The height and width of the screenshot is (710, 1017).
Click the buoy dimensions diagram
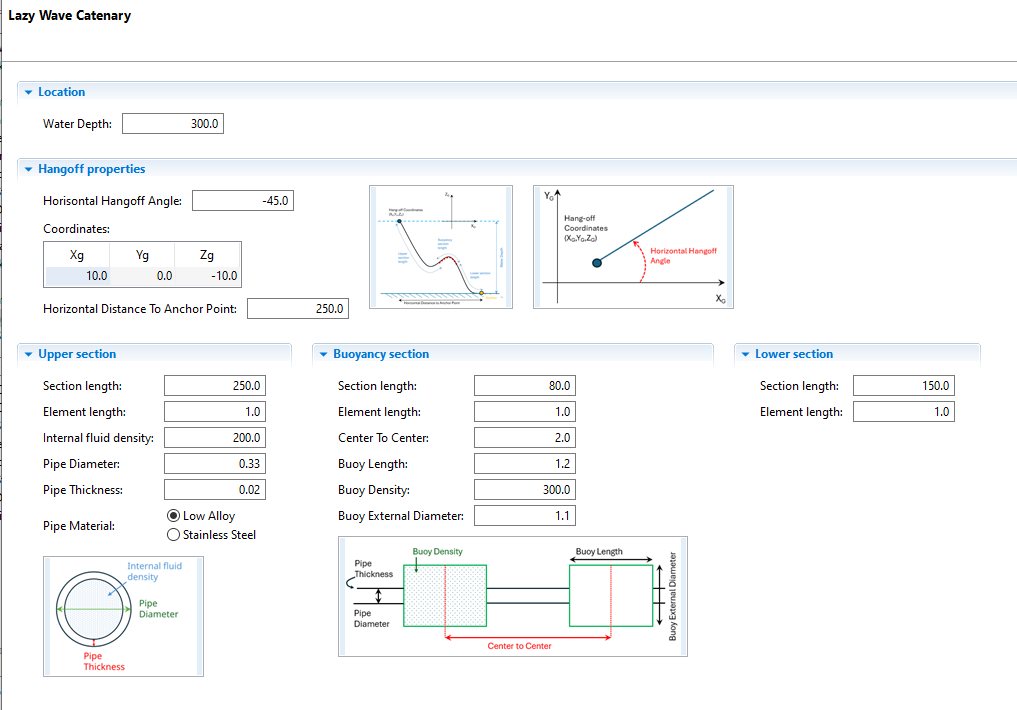[513, 596]
